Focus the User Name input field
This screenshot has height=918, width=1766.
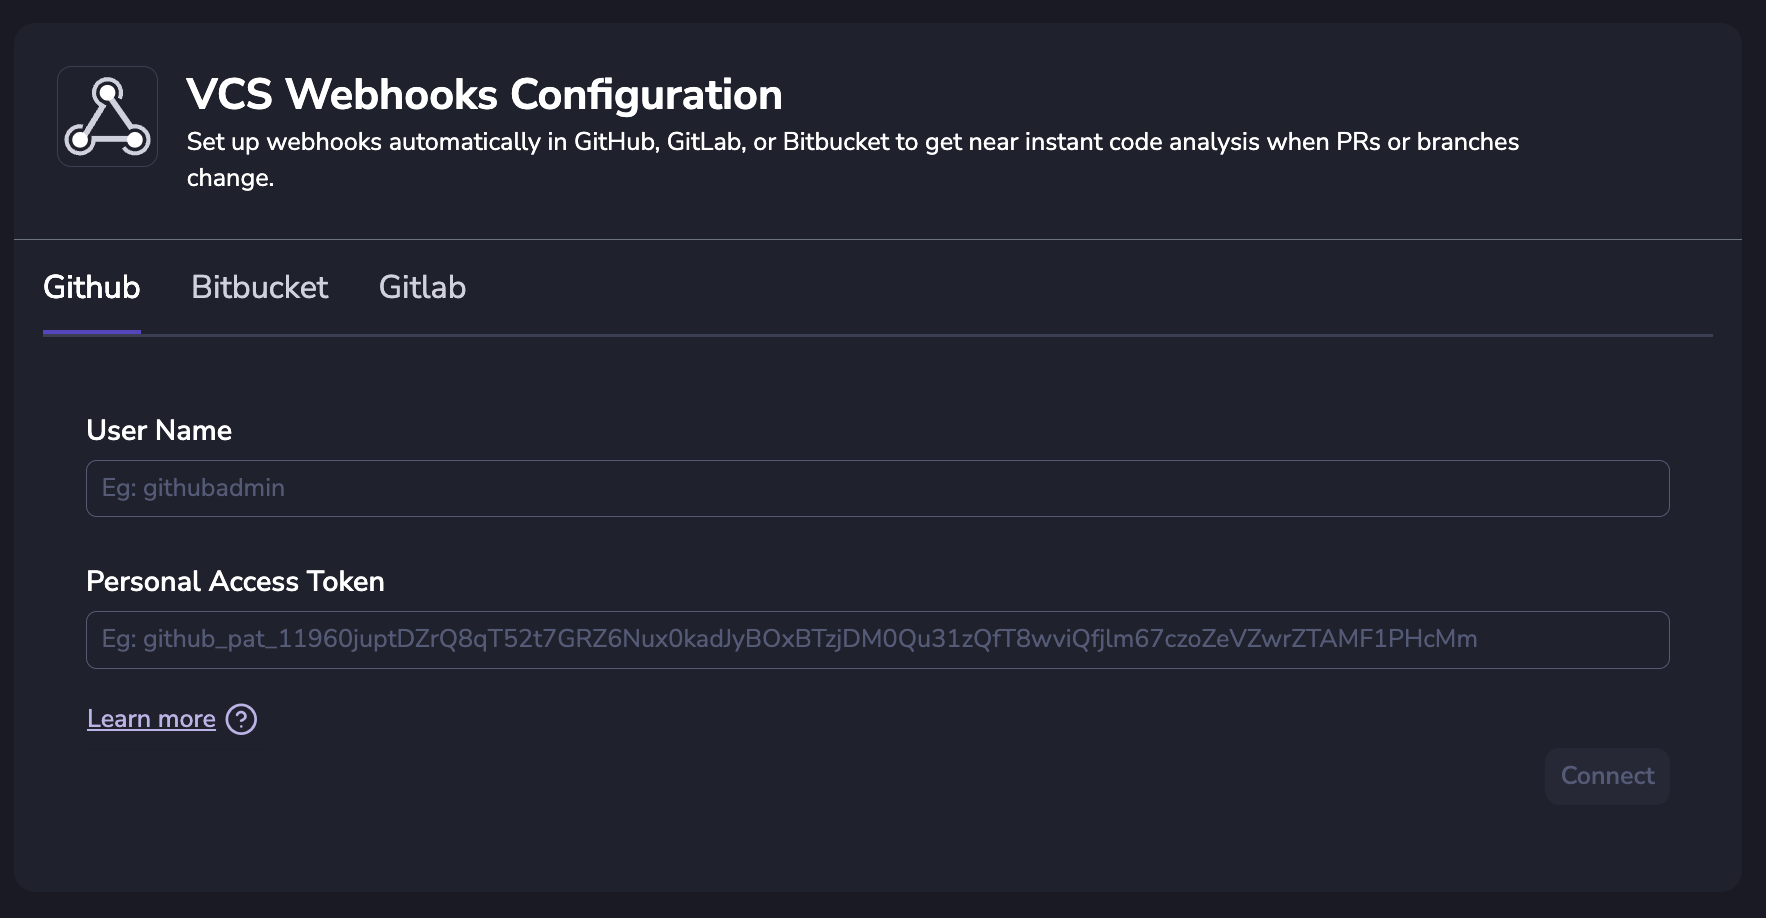coord(877,489)
